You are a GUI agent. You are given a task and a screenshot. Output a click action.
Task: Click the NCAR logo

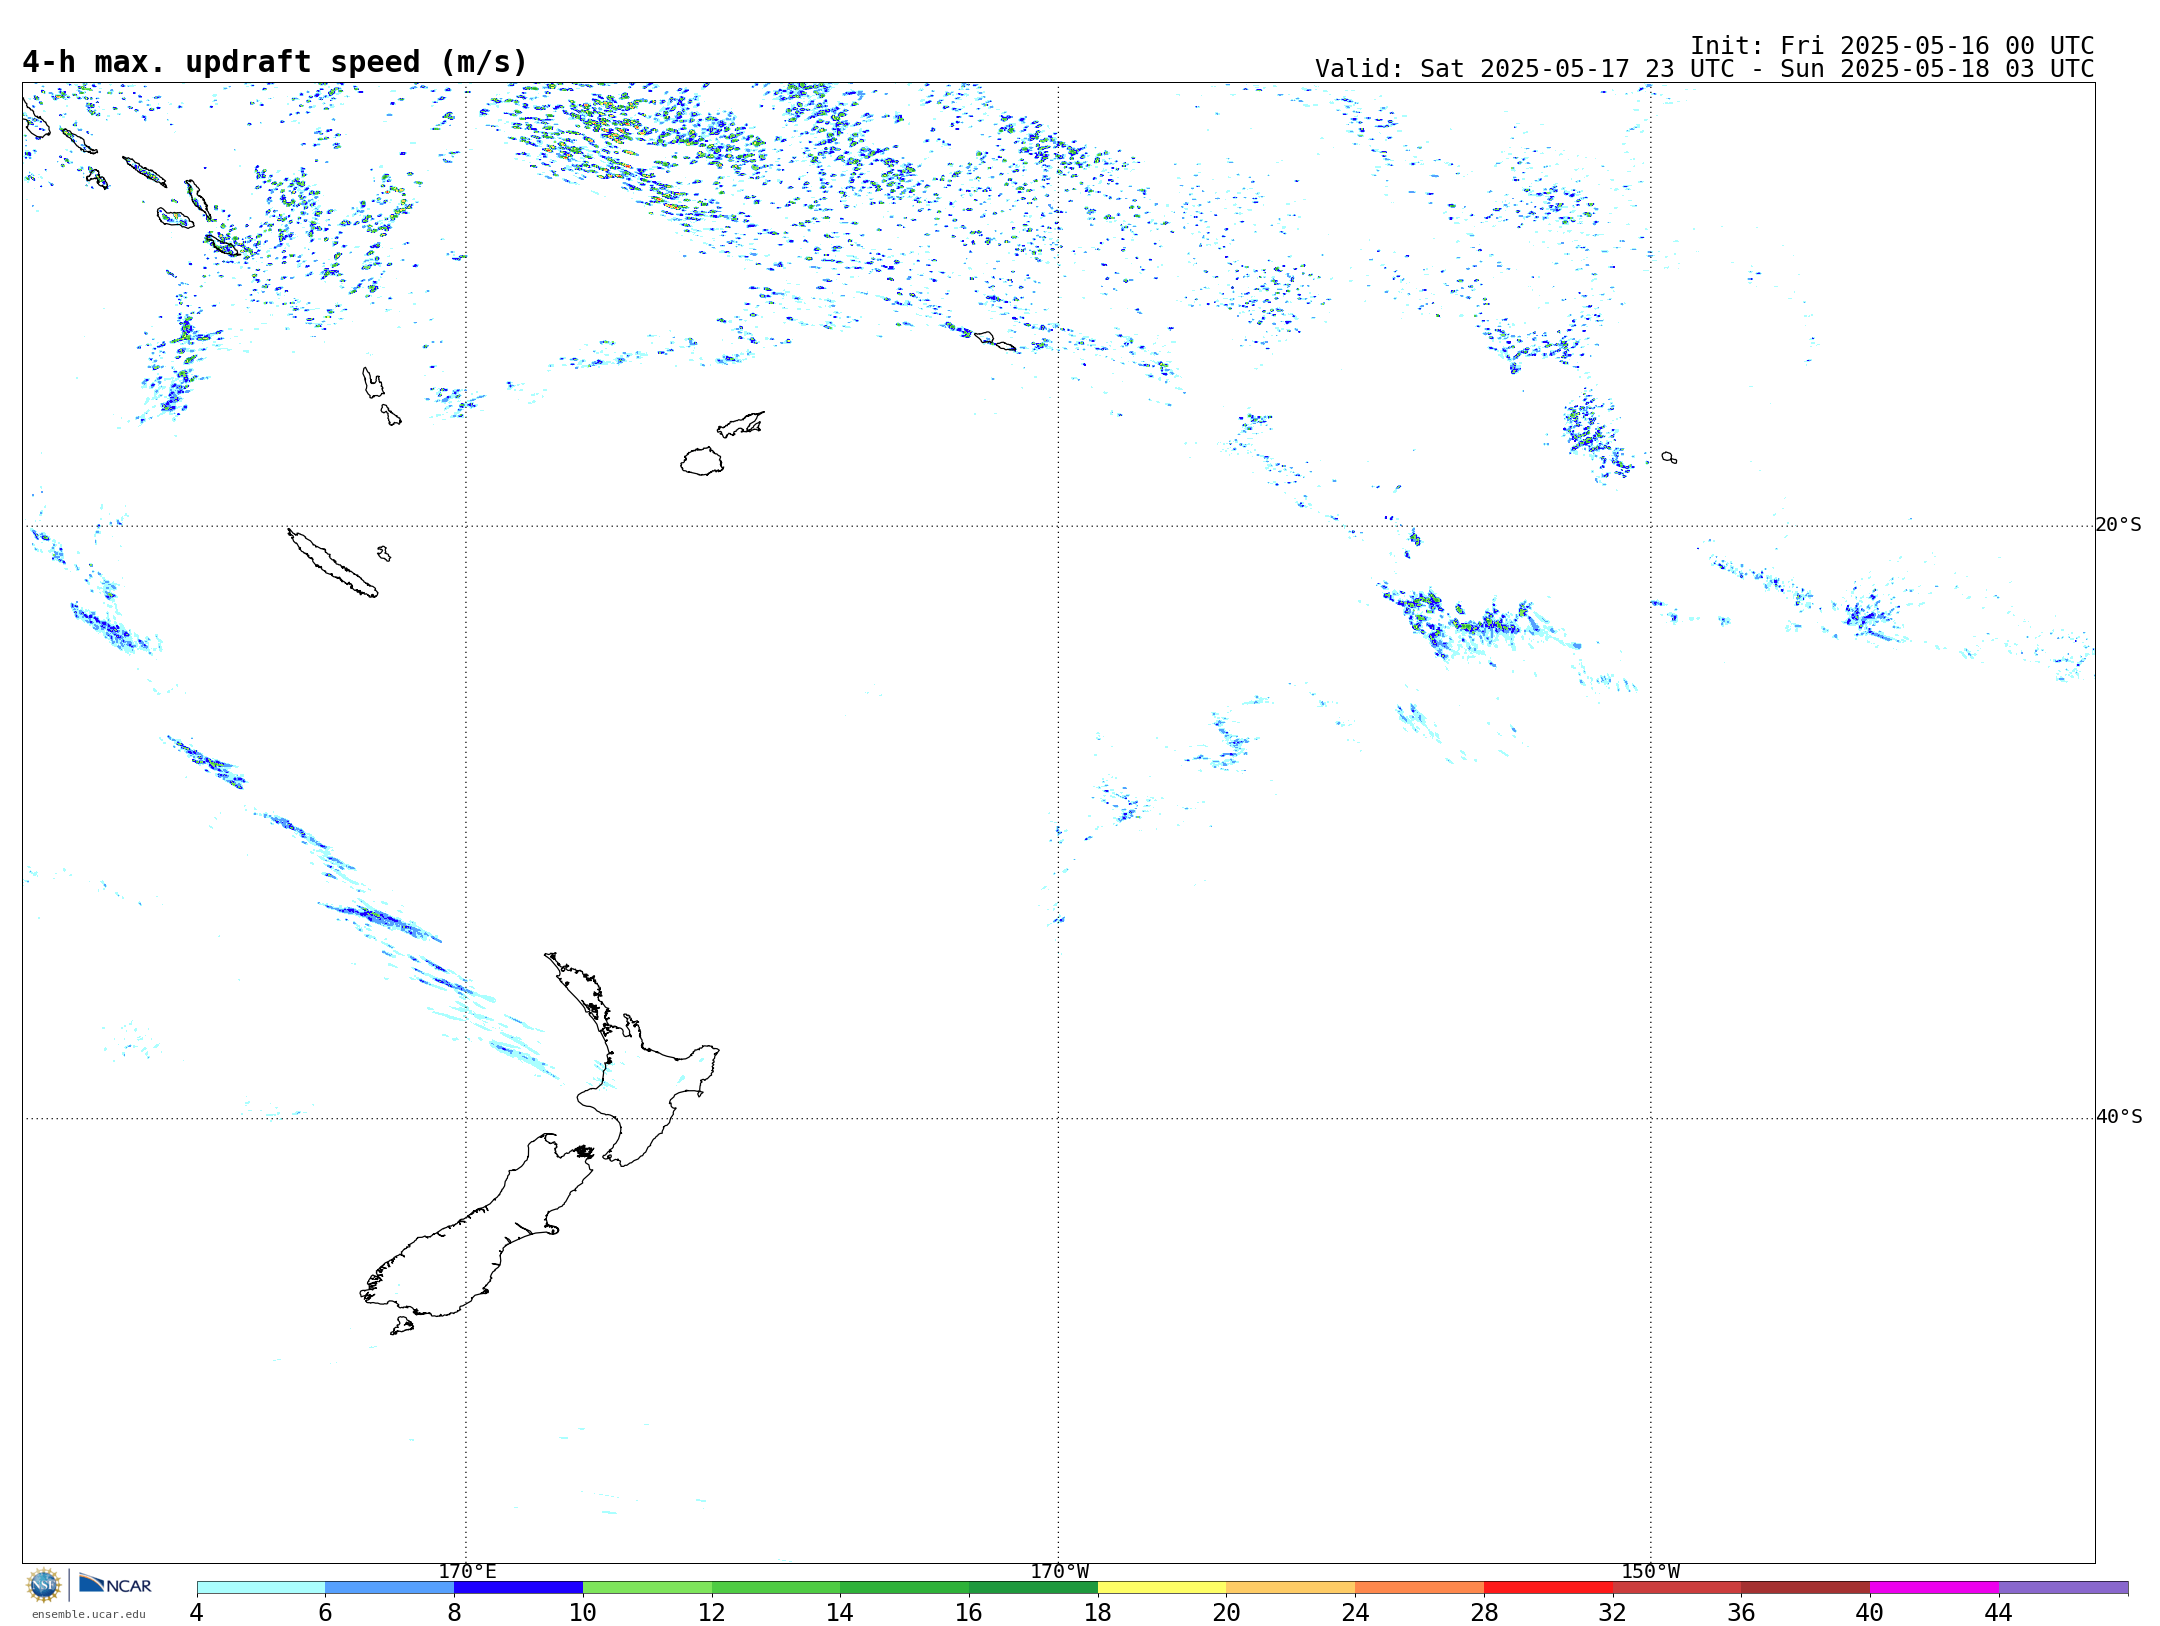115,1584
